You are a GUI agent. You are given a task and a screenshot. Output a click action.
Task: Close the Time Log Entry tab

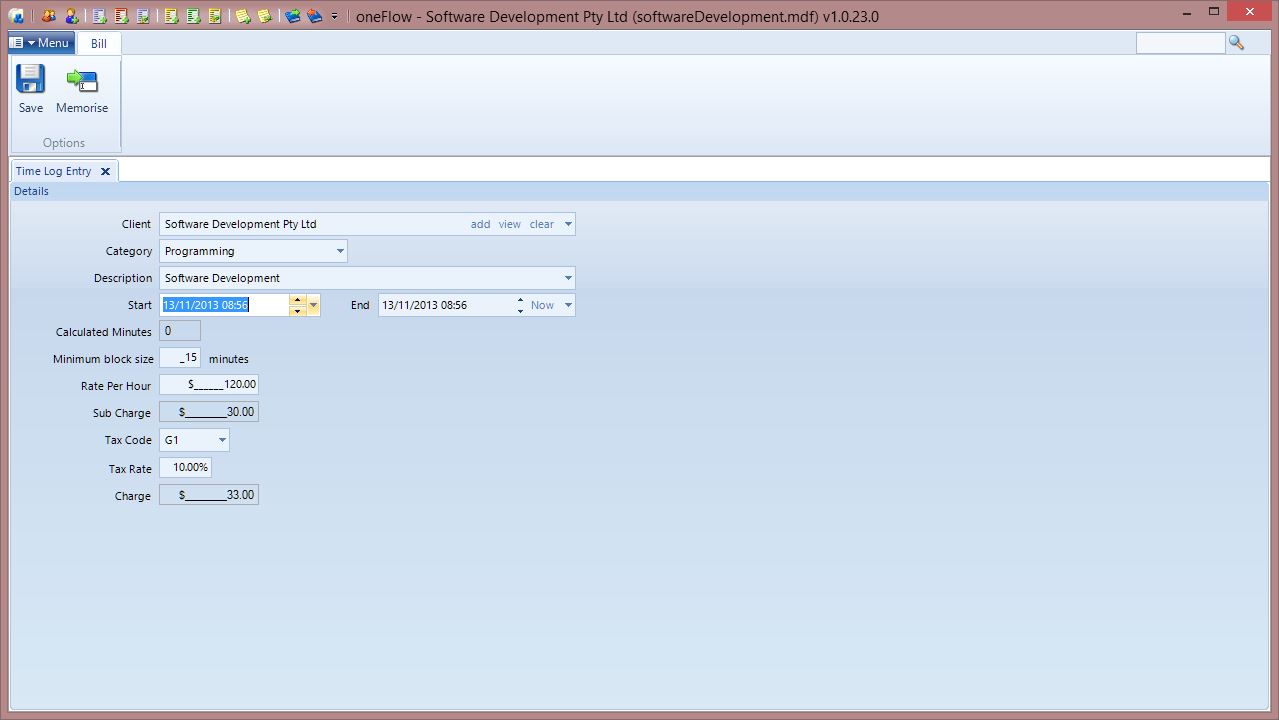(x=106, y=171)
